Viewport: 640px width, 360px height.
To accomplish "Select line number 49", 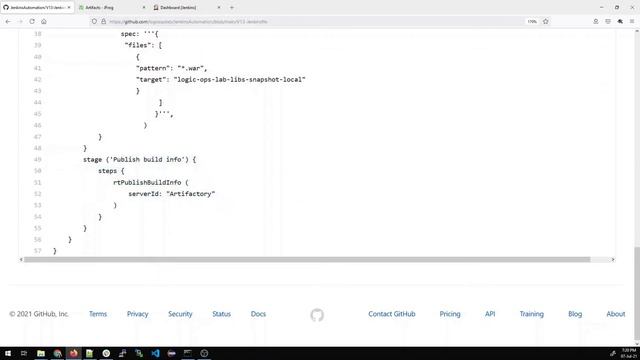I will (38, 160).
